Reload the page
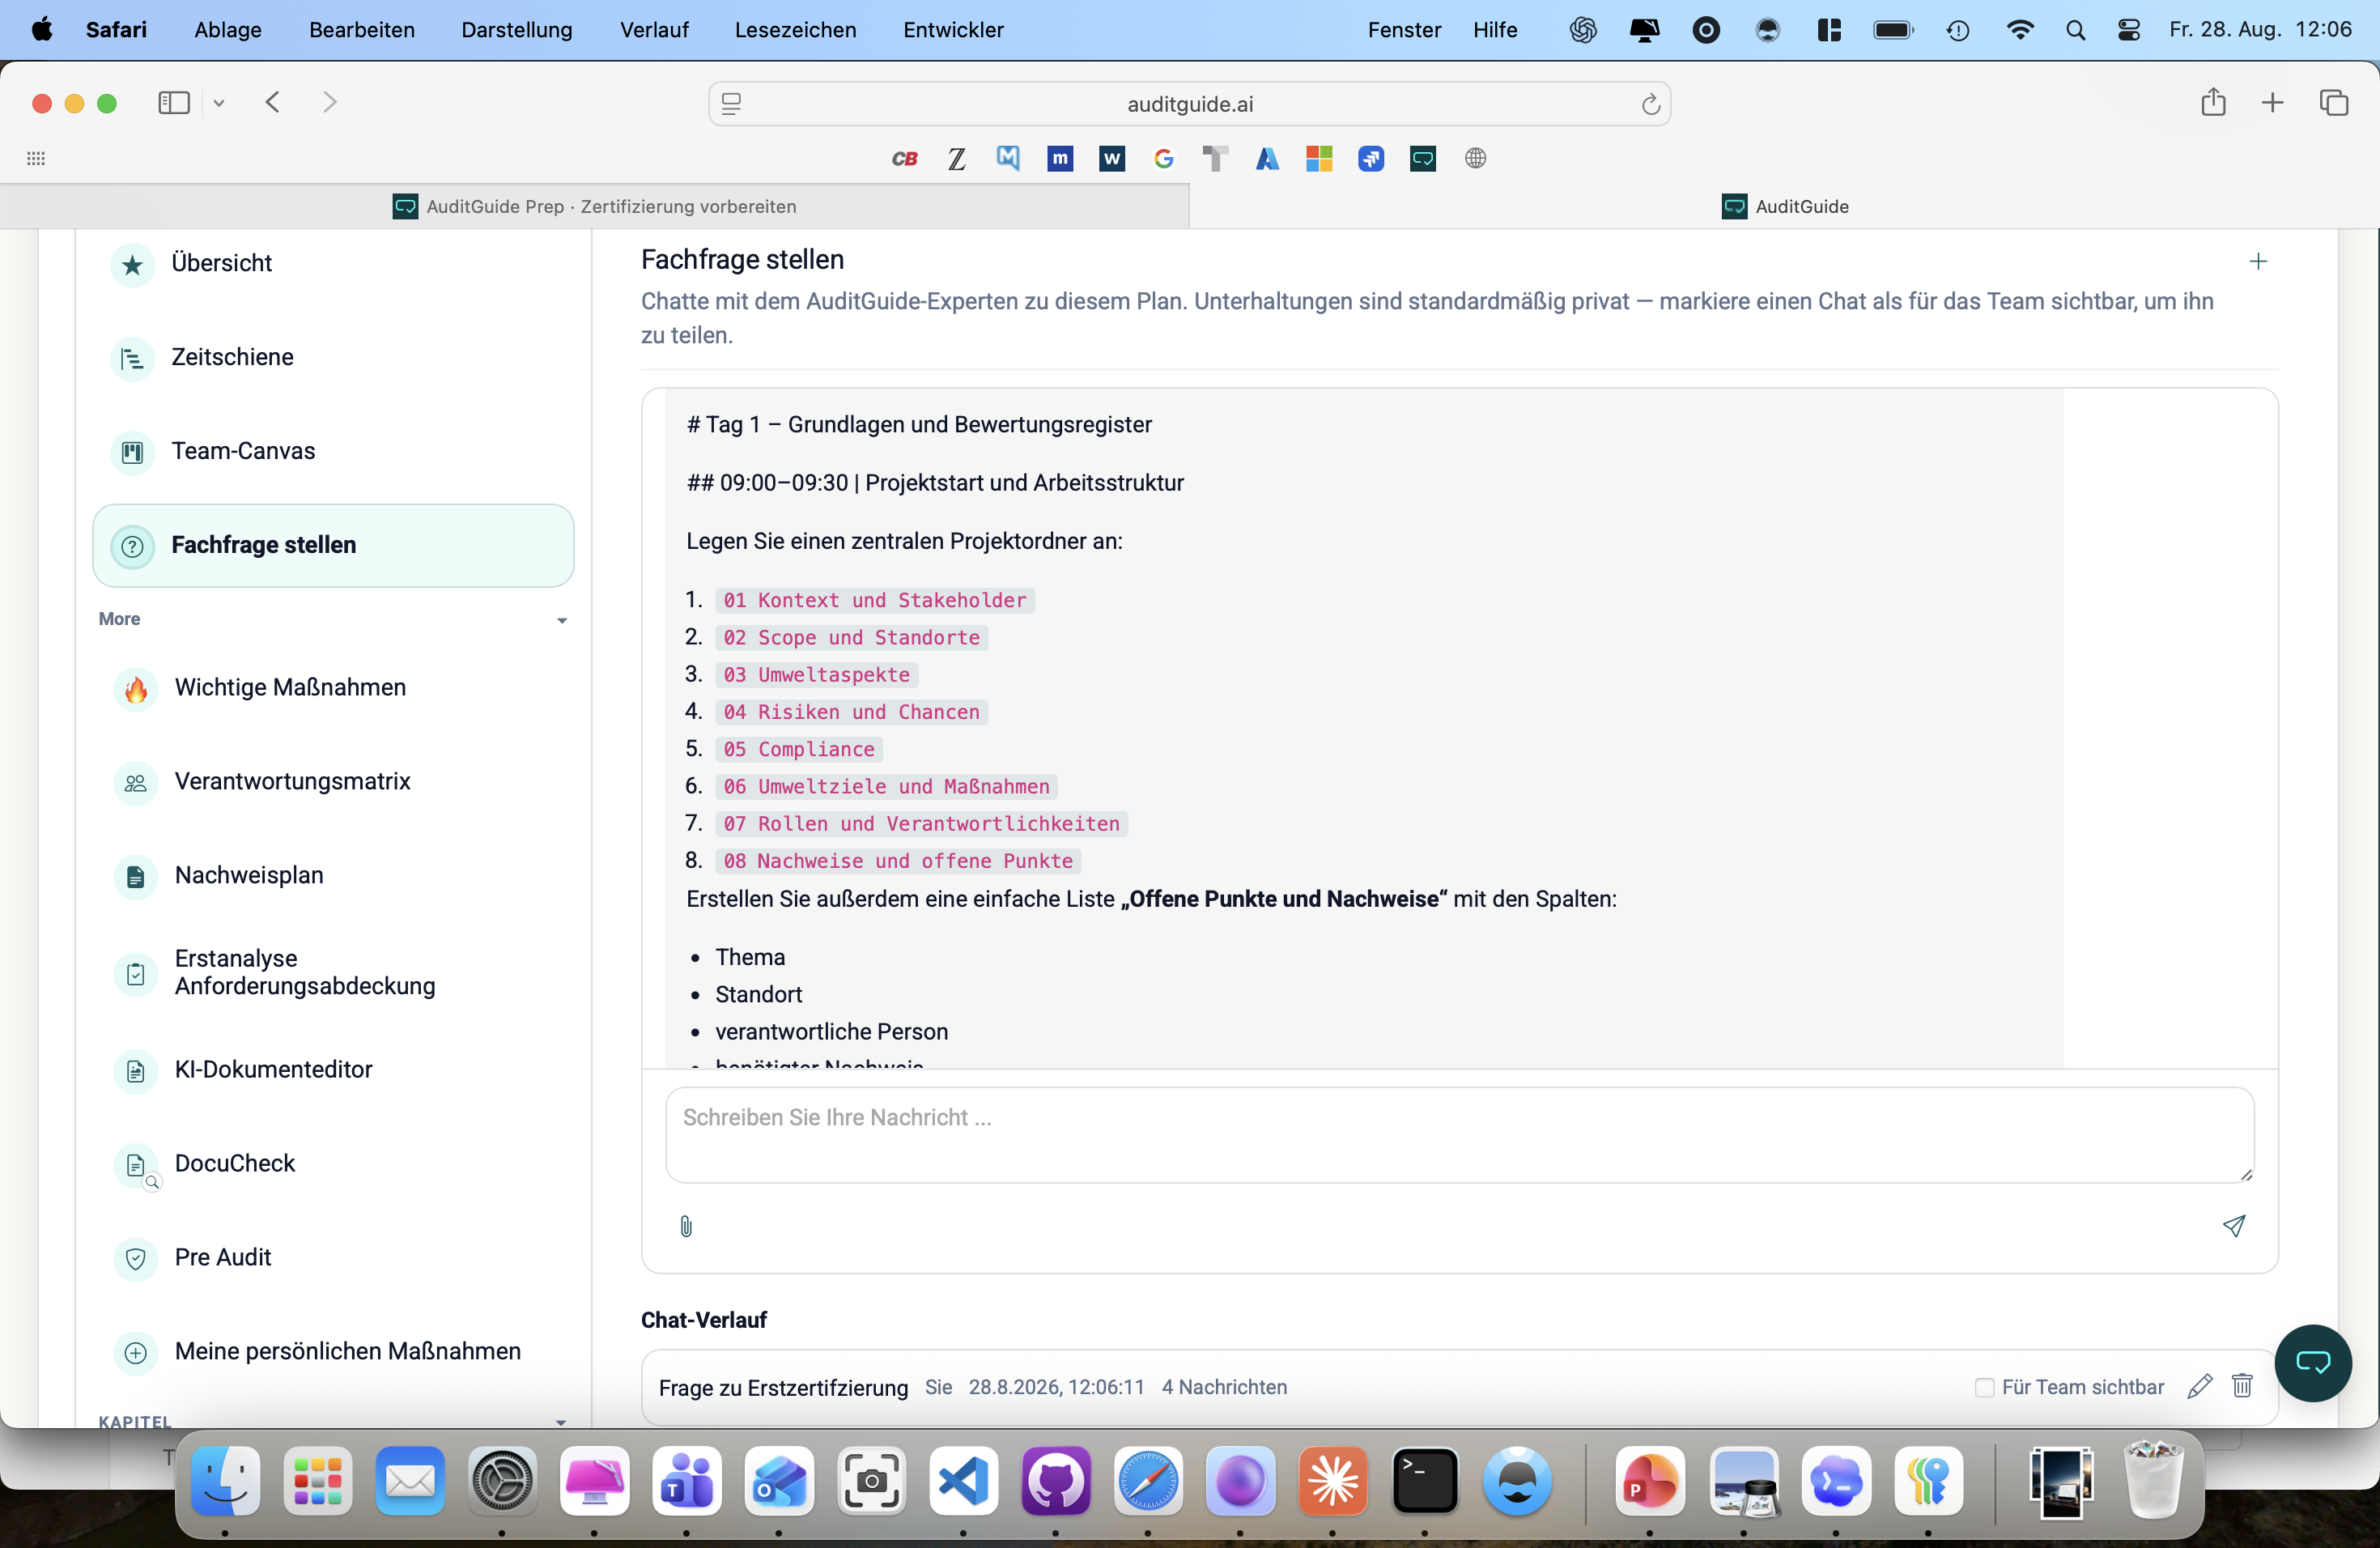The width and height of the screenshot is (2380, 1548). 1650,104
